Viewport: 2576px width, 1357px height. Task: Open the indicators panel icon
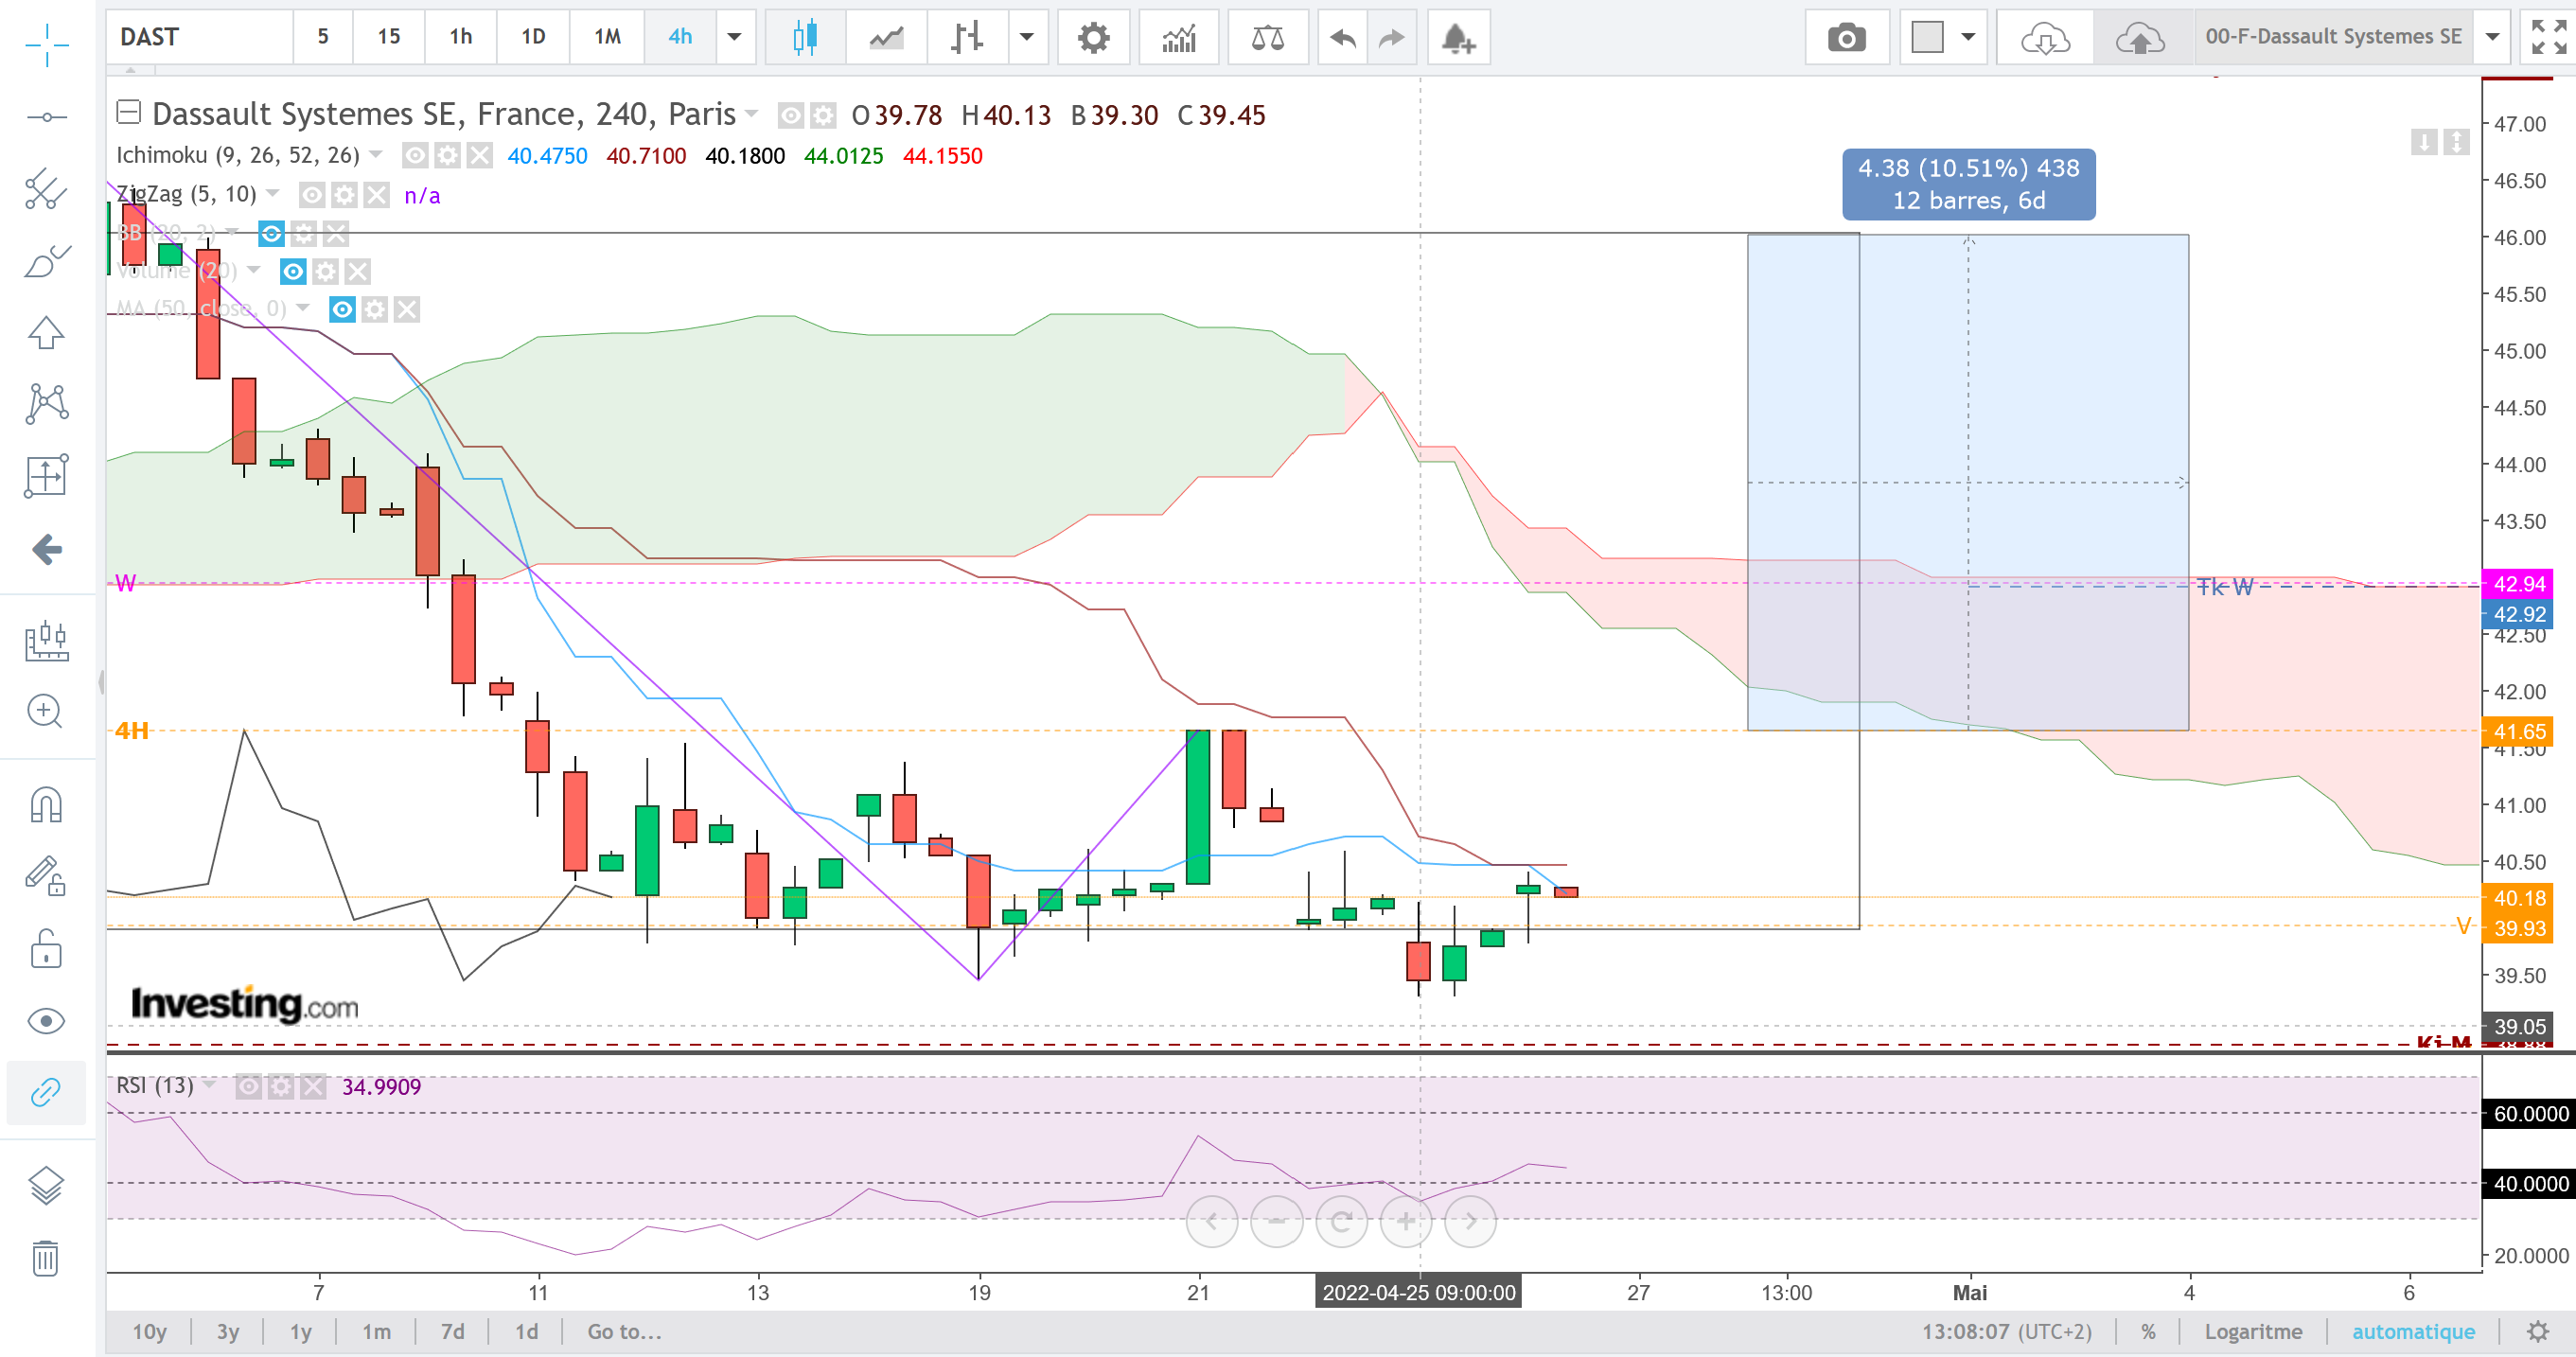point(1179,38)
